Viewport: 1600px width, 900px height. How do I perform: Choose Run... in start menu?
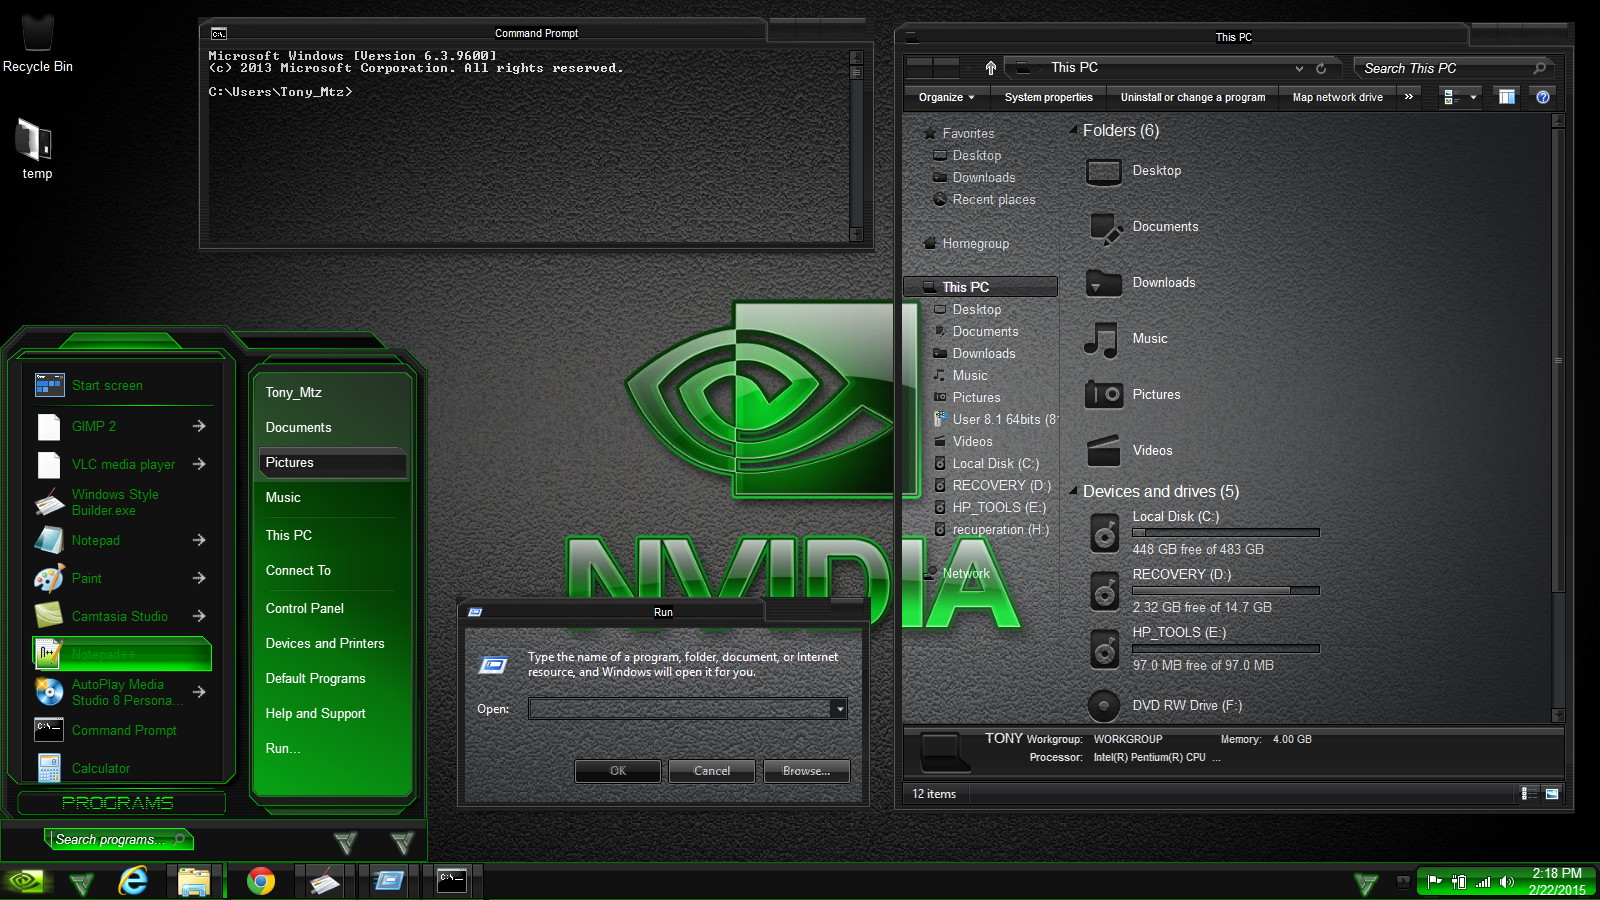tap(283, 748)
